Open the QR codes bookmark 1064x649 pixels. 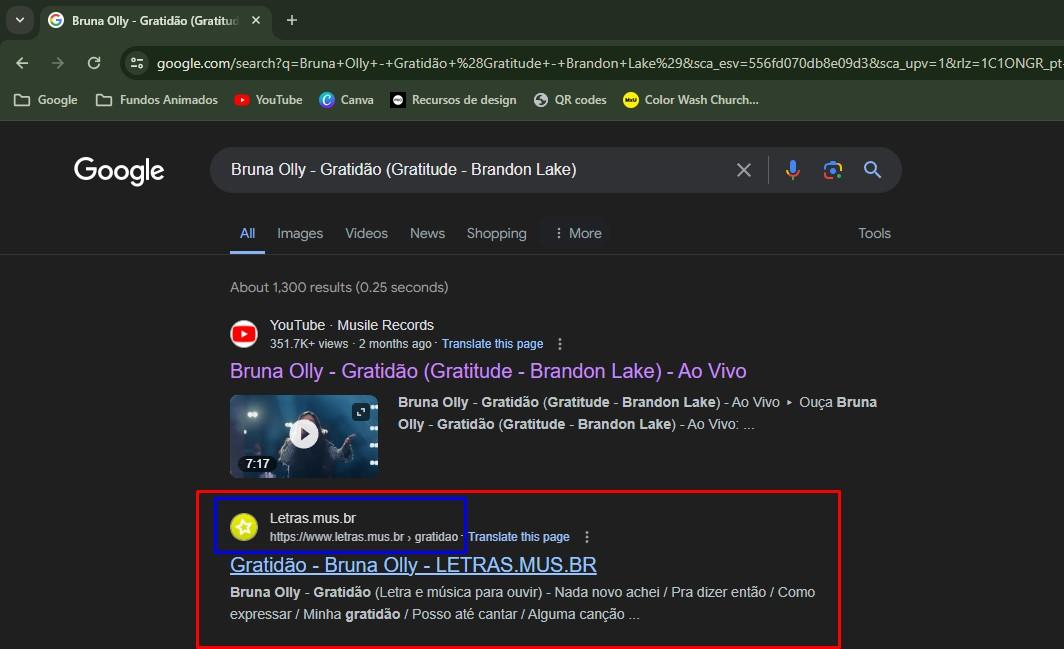click(x=570, y=100)
